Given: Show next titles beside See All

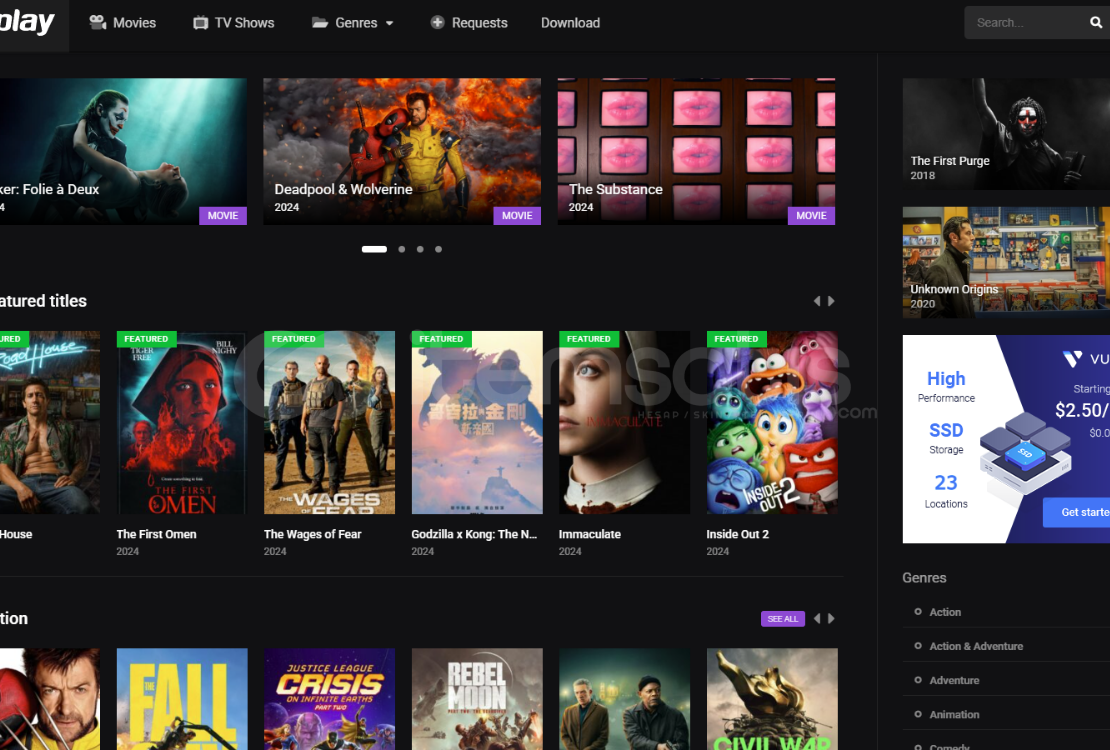Looking at the screenshot, I should [831, 618].
